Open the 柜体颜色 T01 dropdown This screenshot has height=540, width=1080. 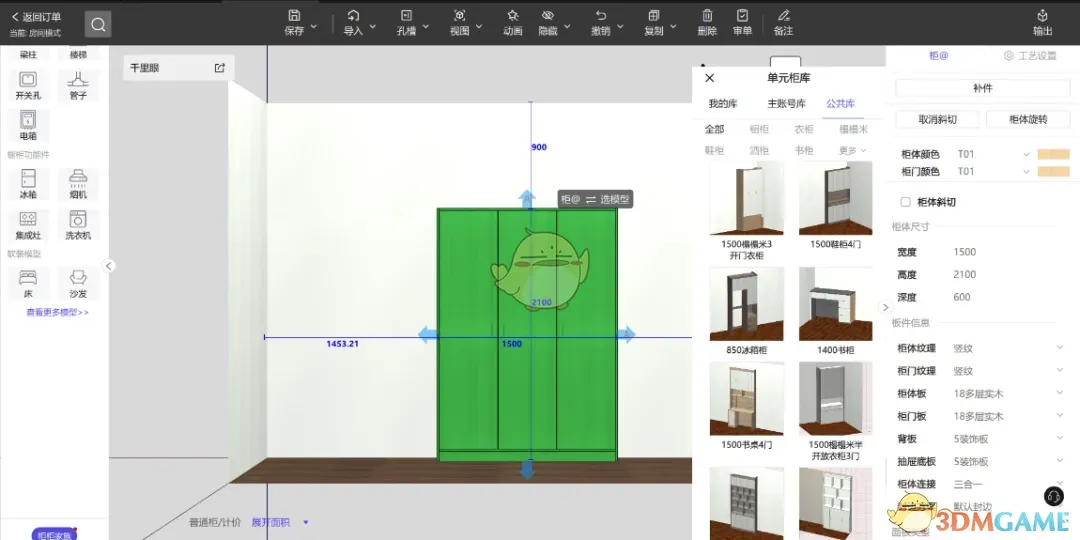click(x=993, y=154)
